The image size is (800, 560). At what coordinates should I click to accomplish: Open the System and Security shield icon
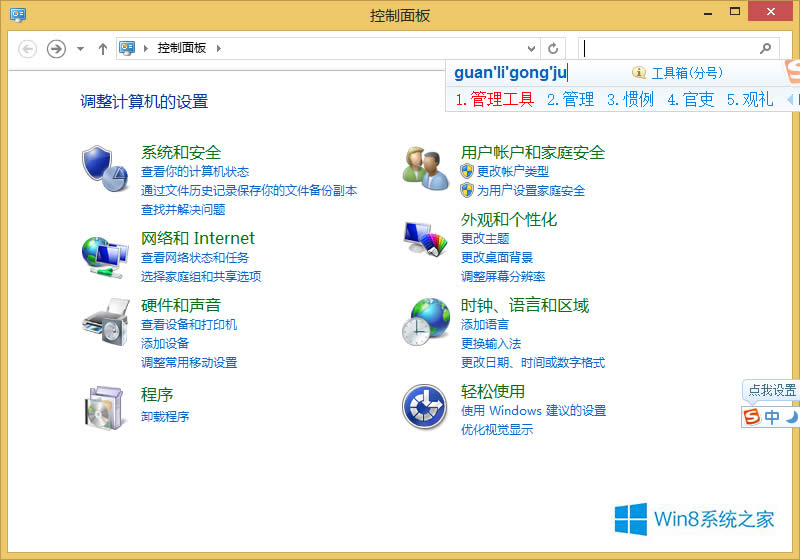pyautogui.click(x=106, y=168)
